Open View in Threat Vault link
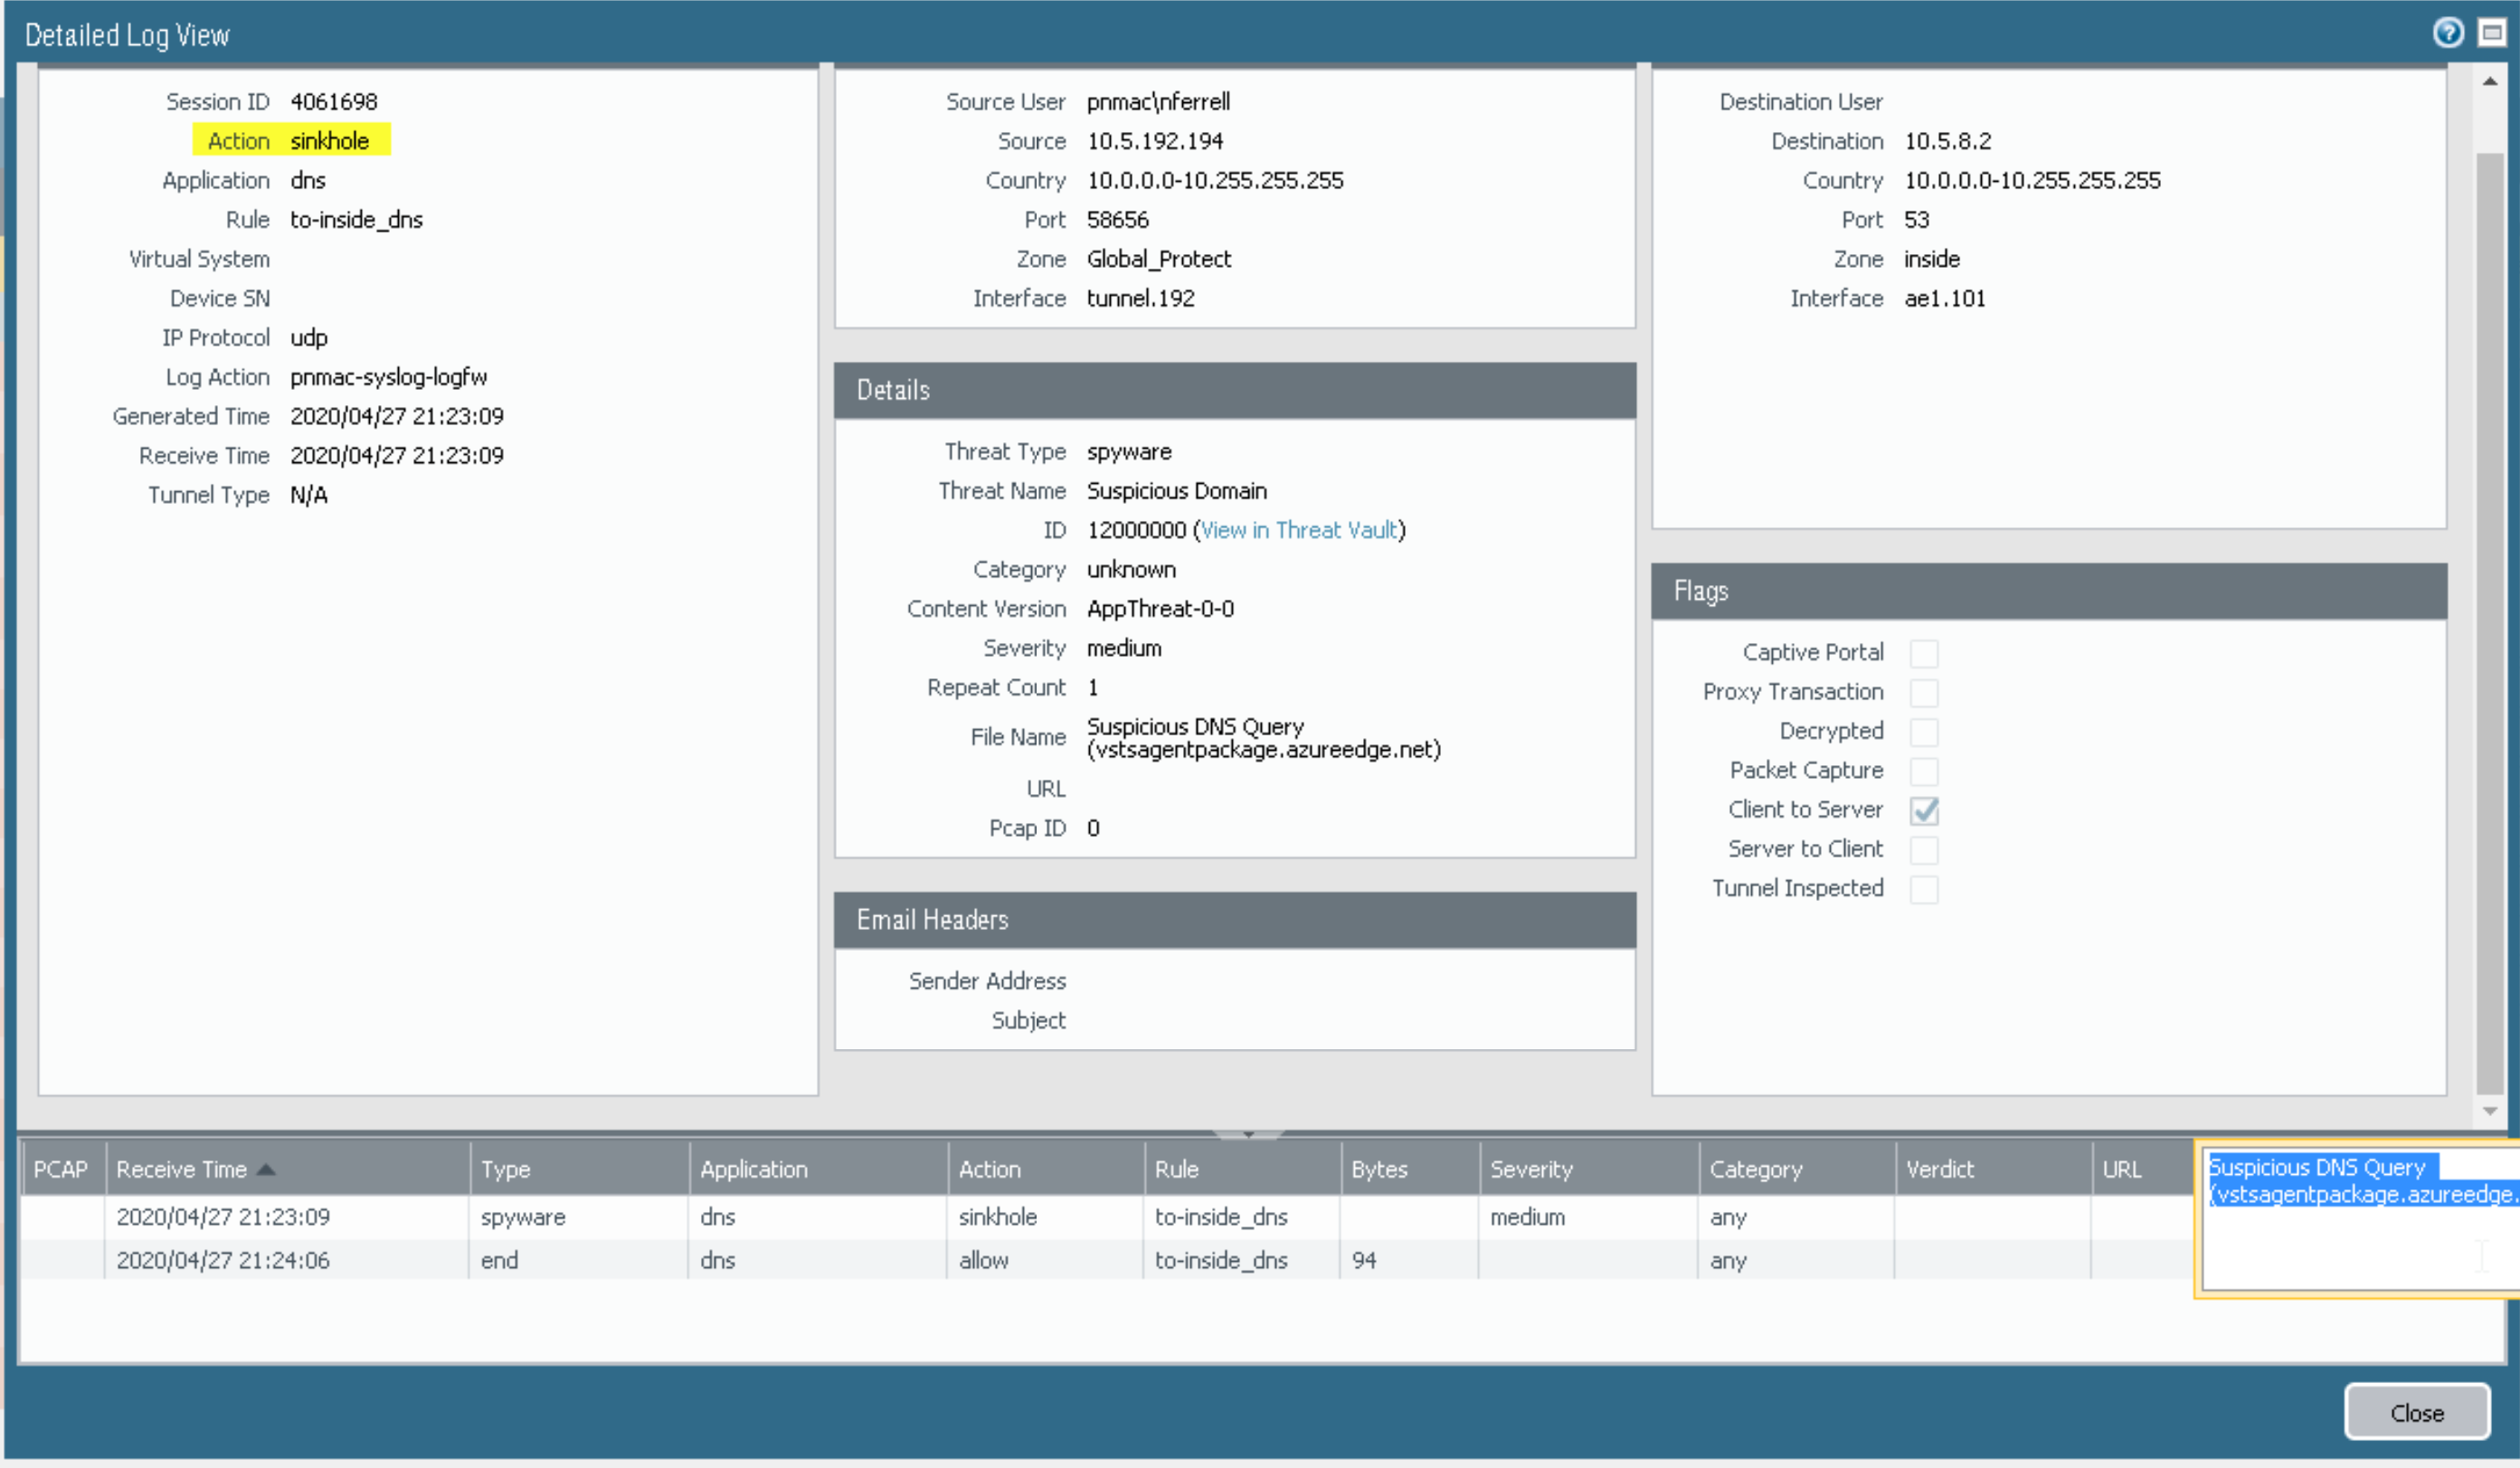This screenshot has width=2520, height=1468. [x=1298, y=530]
